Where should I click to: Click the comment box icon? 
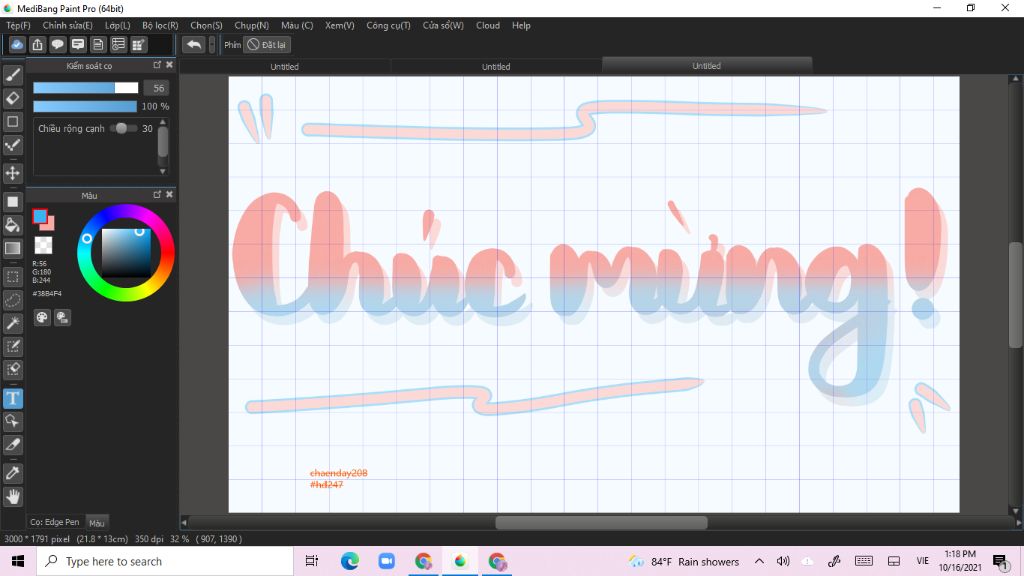pyautogui.click(x=78, y=44)
